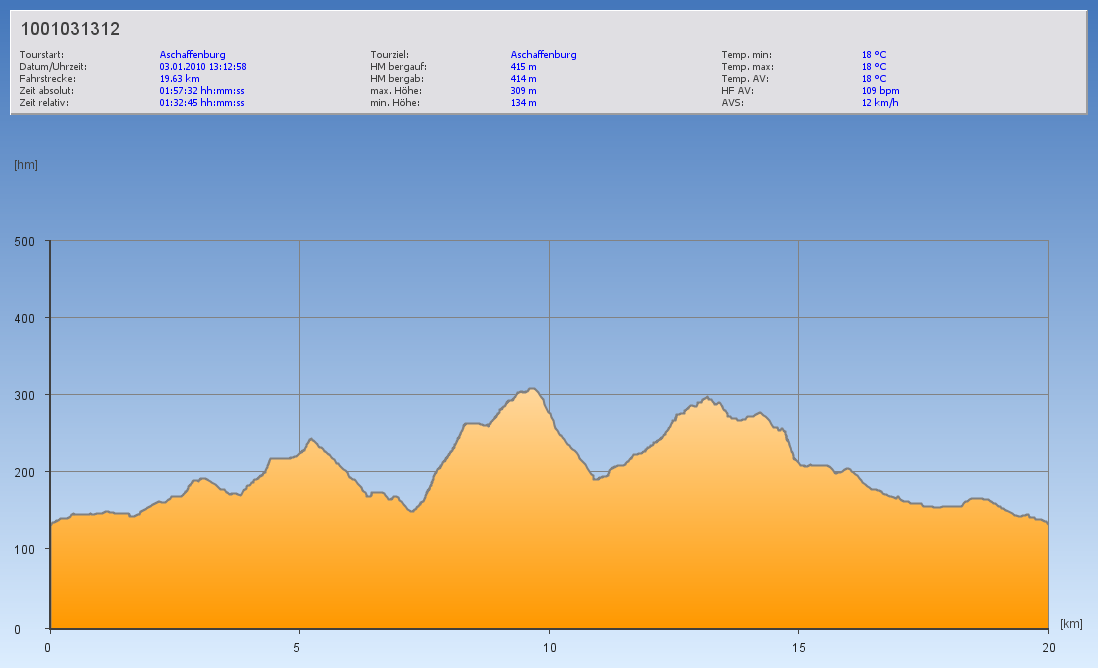1098x668 pixels.
Task: Select the max. Höhe value 309 m
Action: (x=524, y=90)
